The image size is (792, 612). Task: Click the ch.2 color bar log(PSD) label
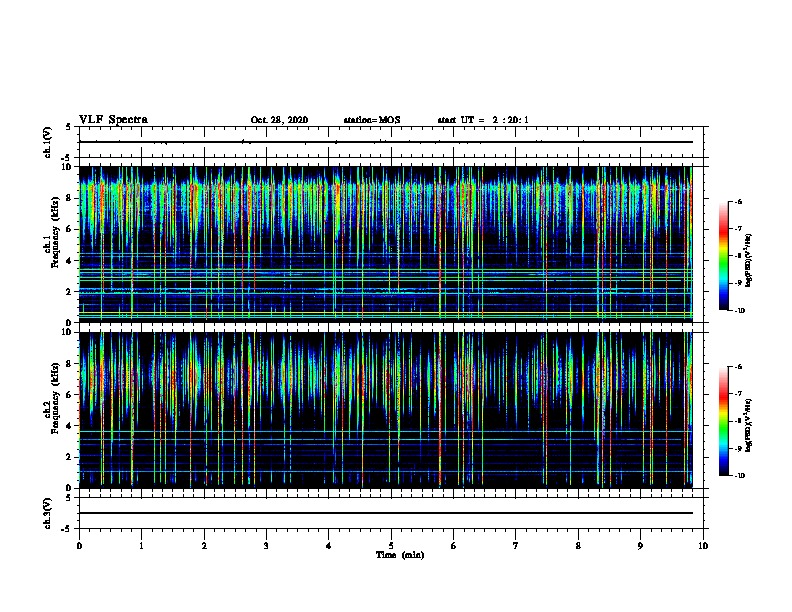(x=749, y=425)
